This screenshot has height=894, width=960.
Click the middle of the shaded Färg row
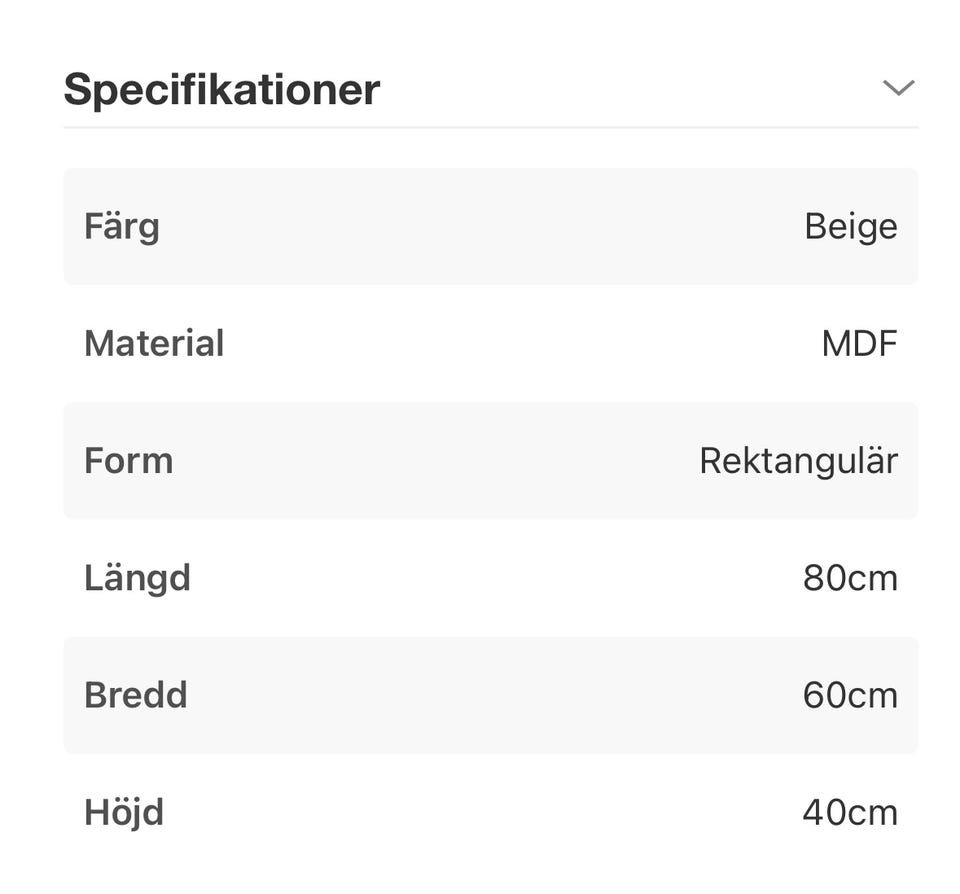click(x=490, y=226)
